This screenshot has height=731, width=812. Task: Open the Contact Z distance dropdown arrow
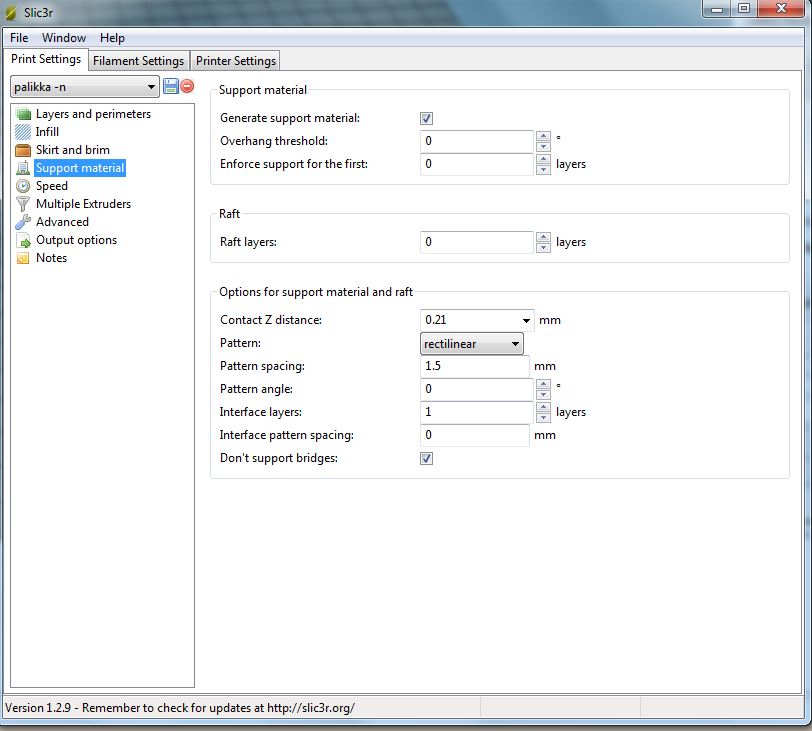click(x=526, y=320)
